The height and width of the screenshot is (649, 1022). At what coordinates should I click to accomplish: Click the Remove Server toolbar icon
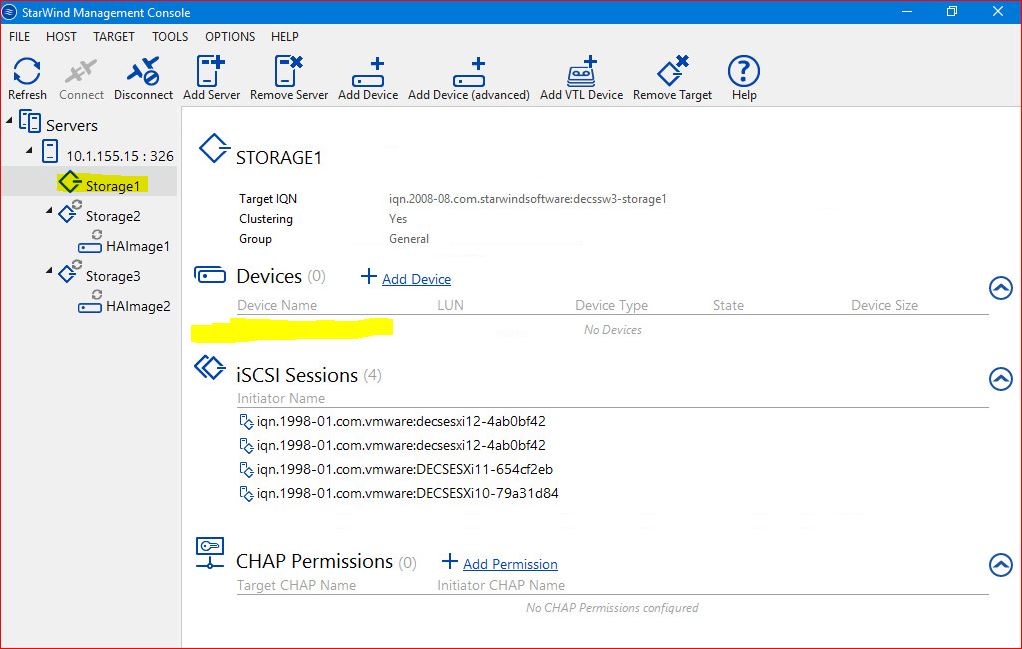pos(289,70)
